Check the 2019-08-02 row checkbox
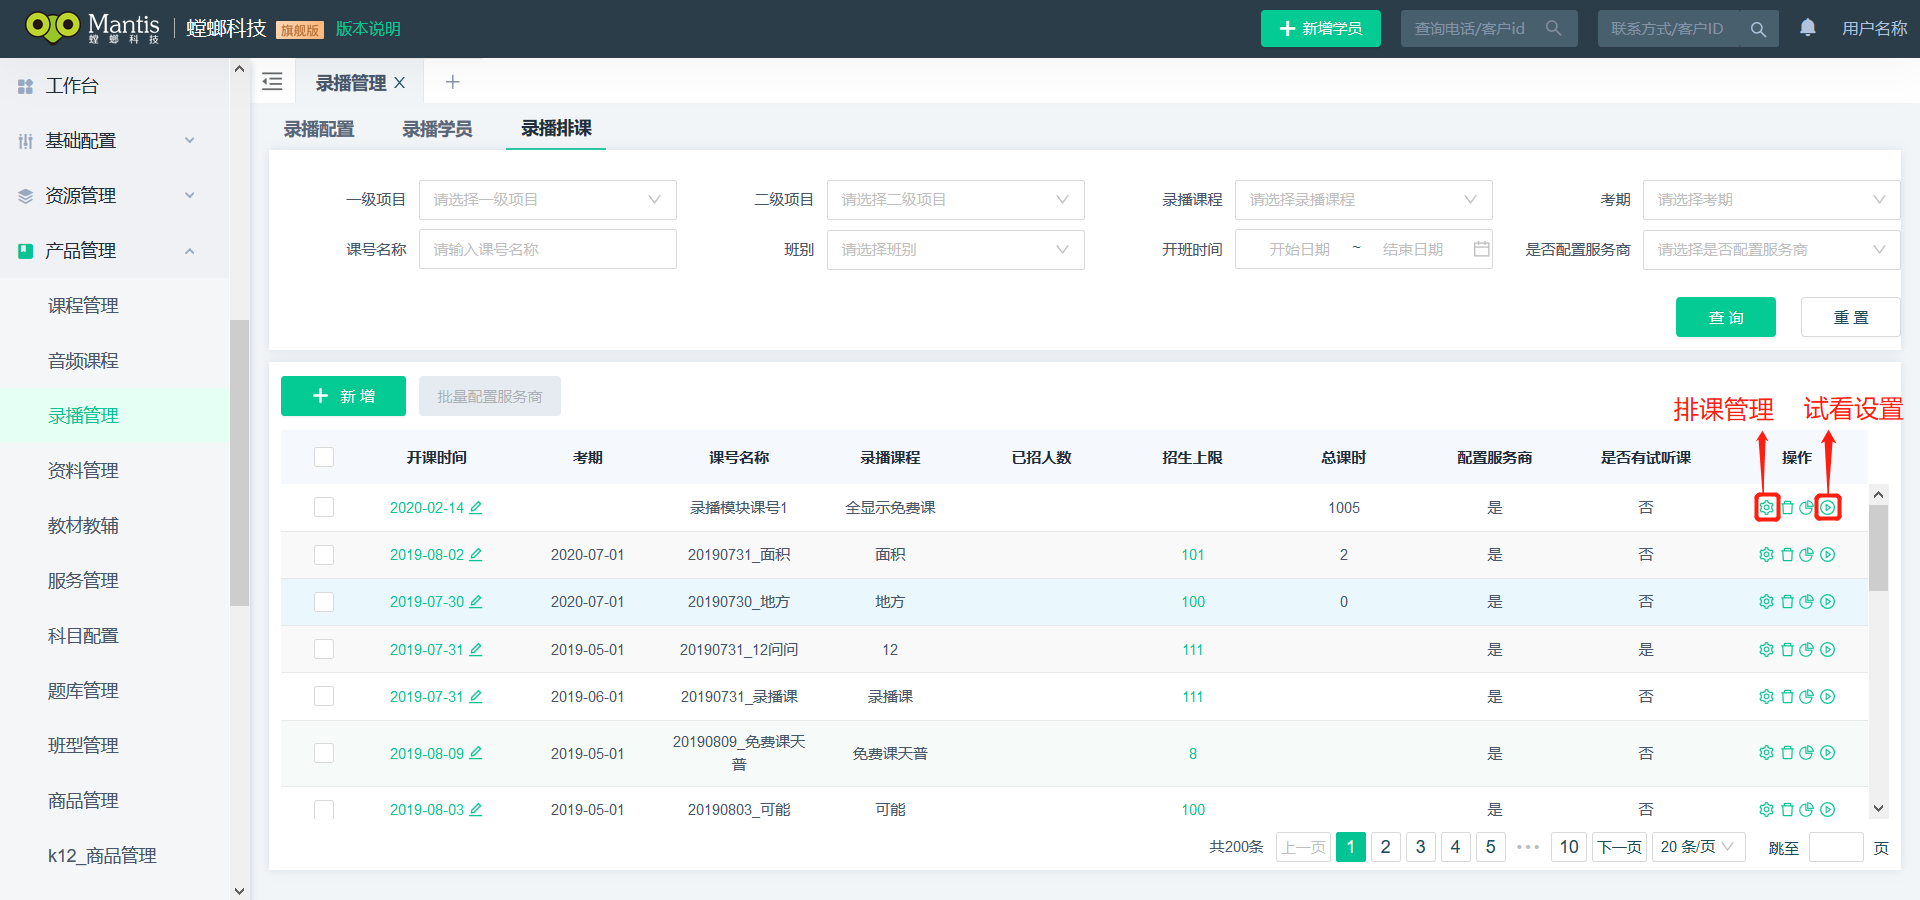 (324, 555)
